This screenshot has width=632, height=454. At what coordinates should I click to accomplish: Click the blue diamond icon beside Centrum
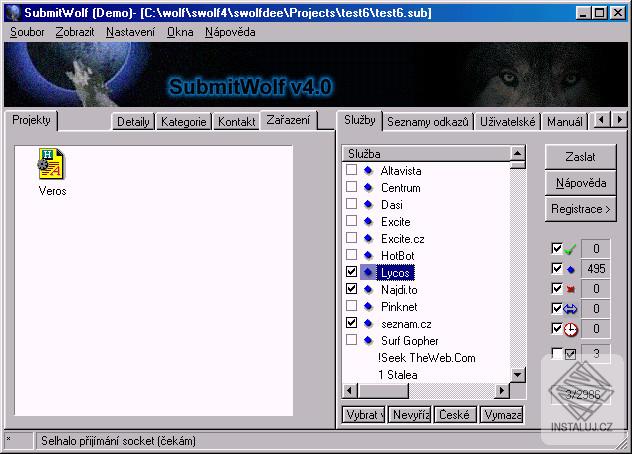click(368, 187)
